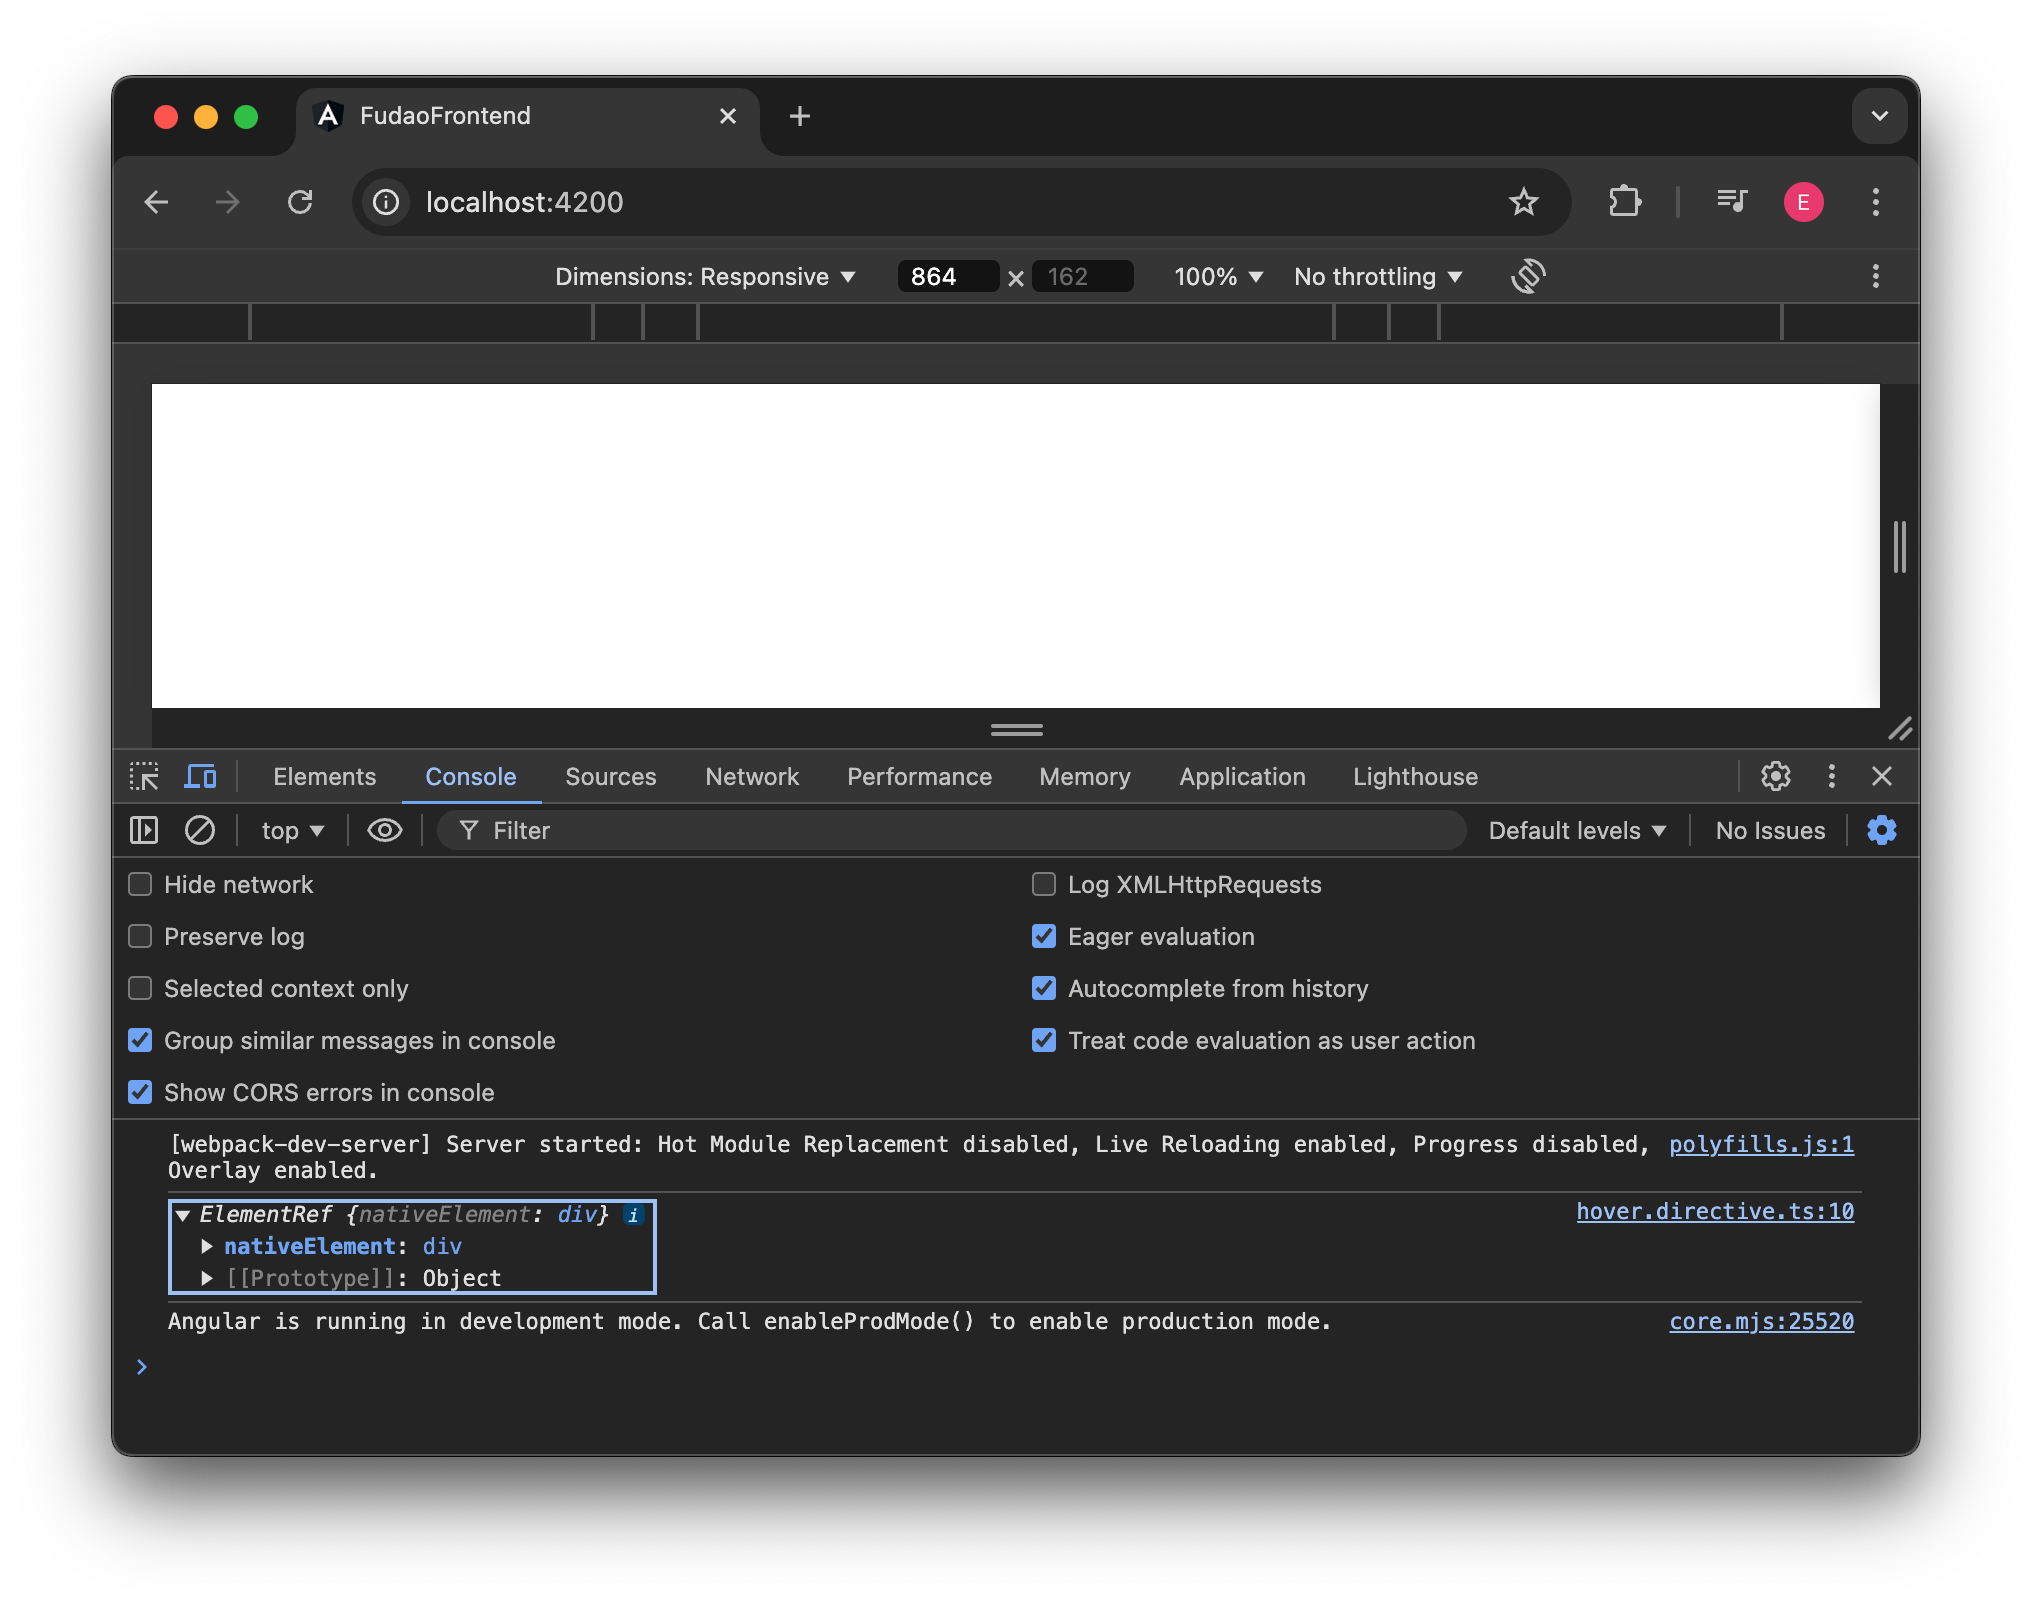
Task: Create a live expression
Action: click(384, 830)
